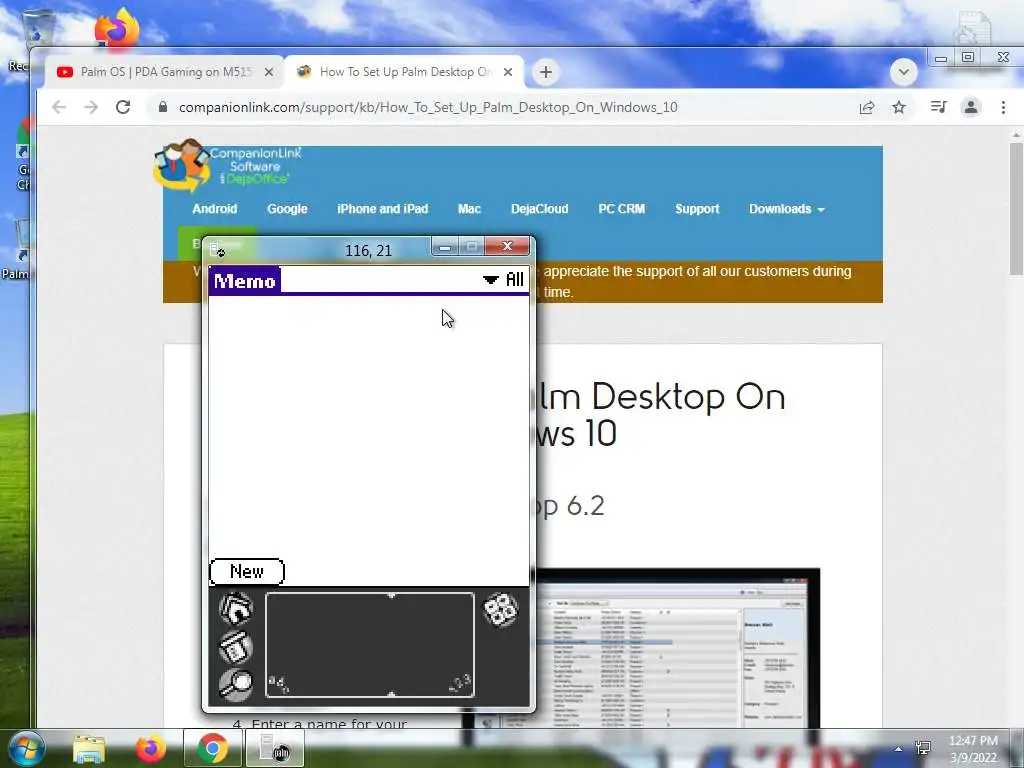1024x768 pixels.
Task: Show hidden system tray icons
Action: pyautogui.click(x=899, y=749)
